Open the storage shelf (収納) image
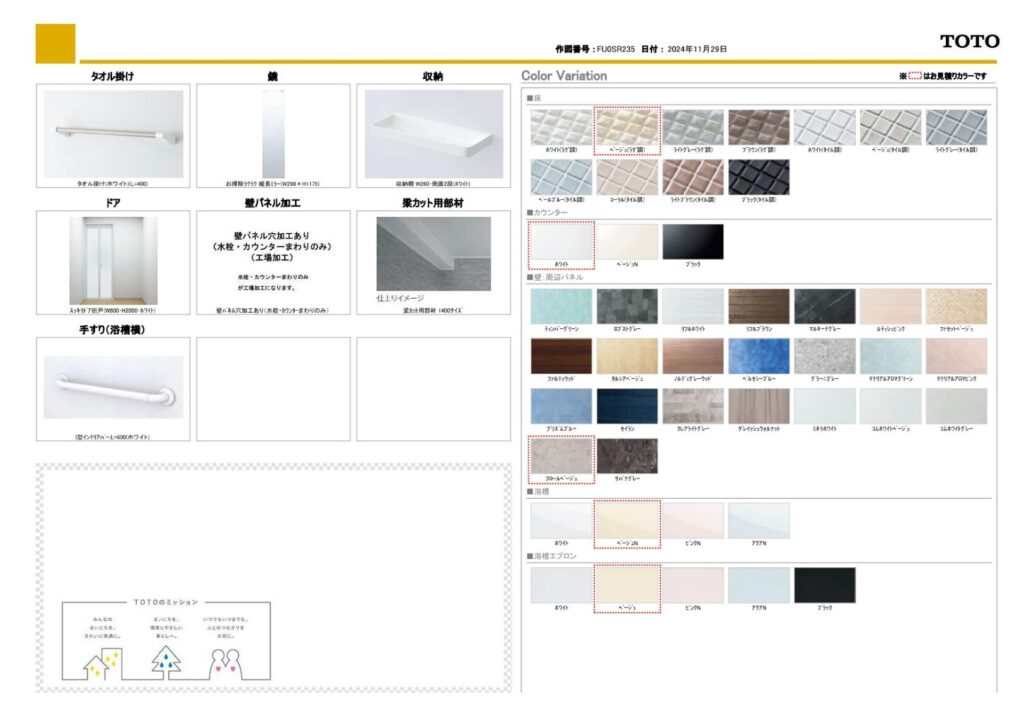The image size is (1024, 709). [433, 134]
